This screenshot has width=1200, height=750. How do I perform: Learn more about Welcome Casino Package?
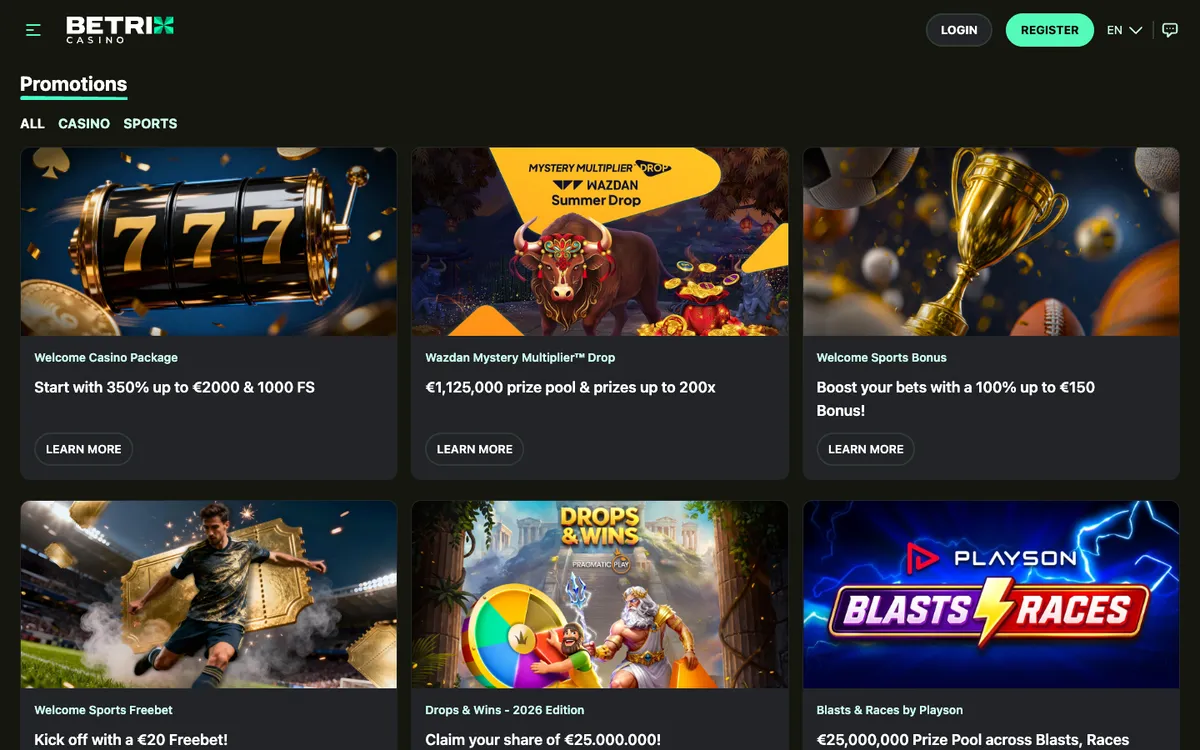(83, 449)
